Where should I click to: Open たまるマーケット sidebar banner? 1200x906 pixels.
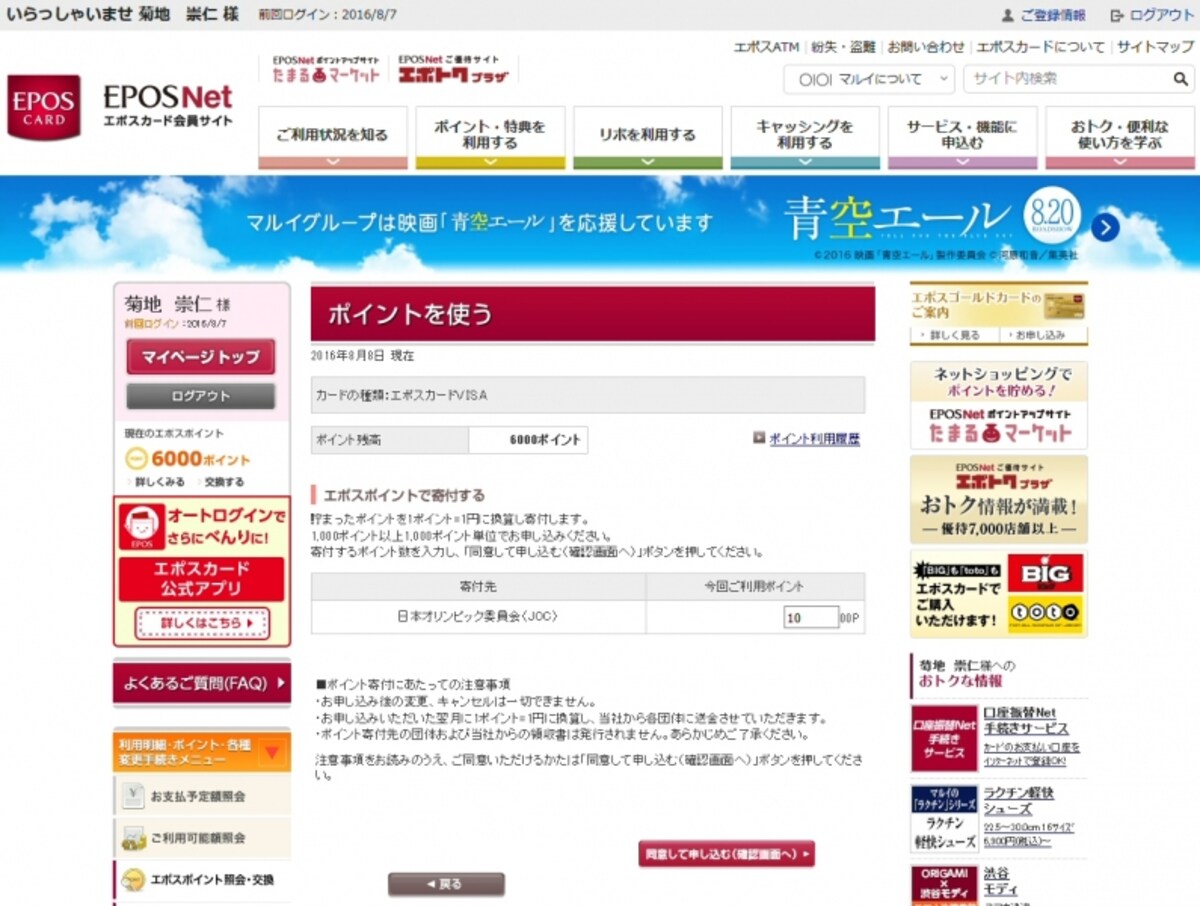click(998, 405)
